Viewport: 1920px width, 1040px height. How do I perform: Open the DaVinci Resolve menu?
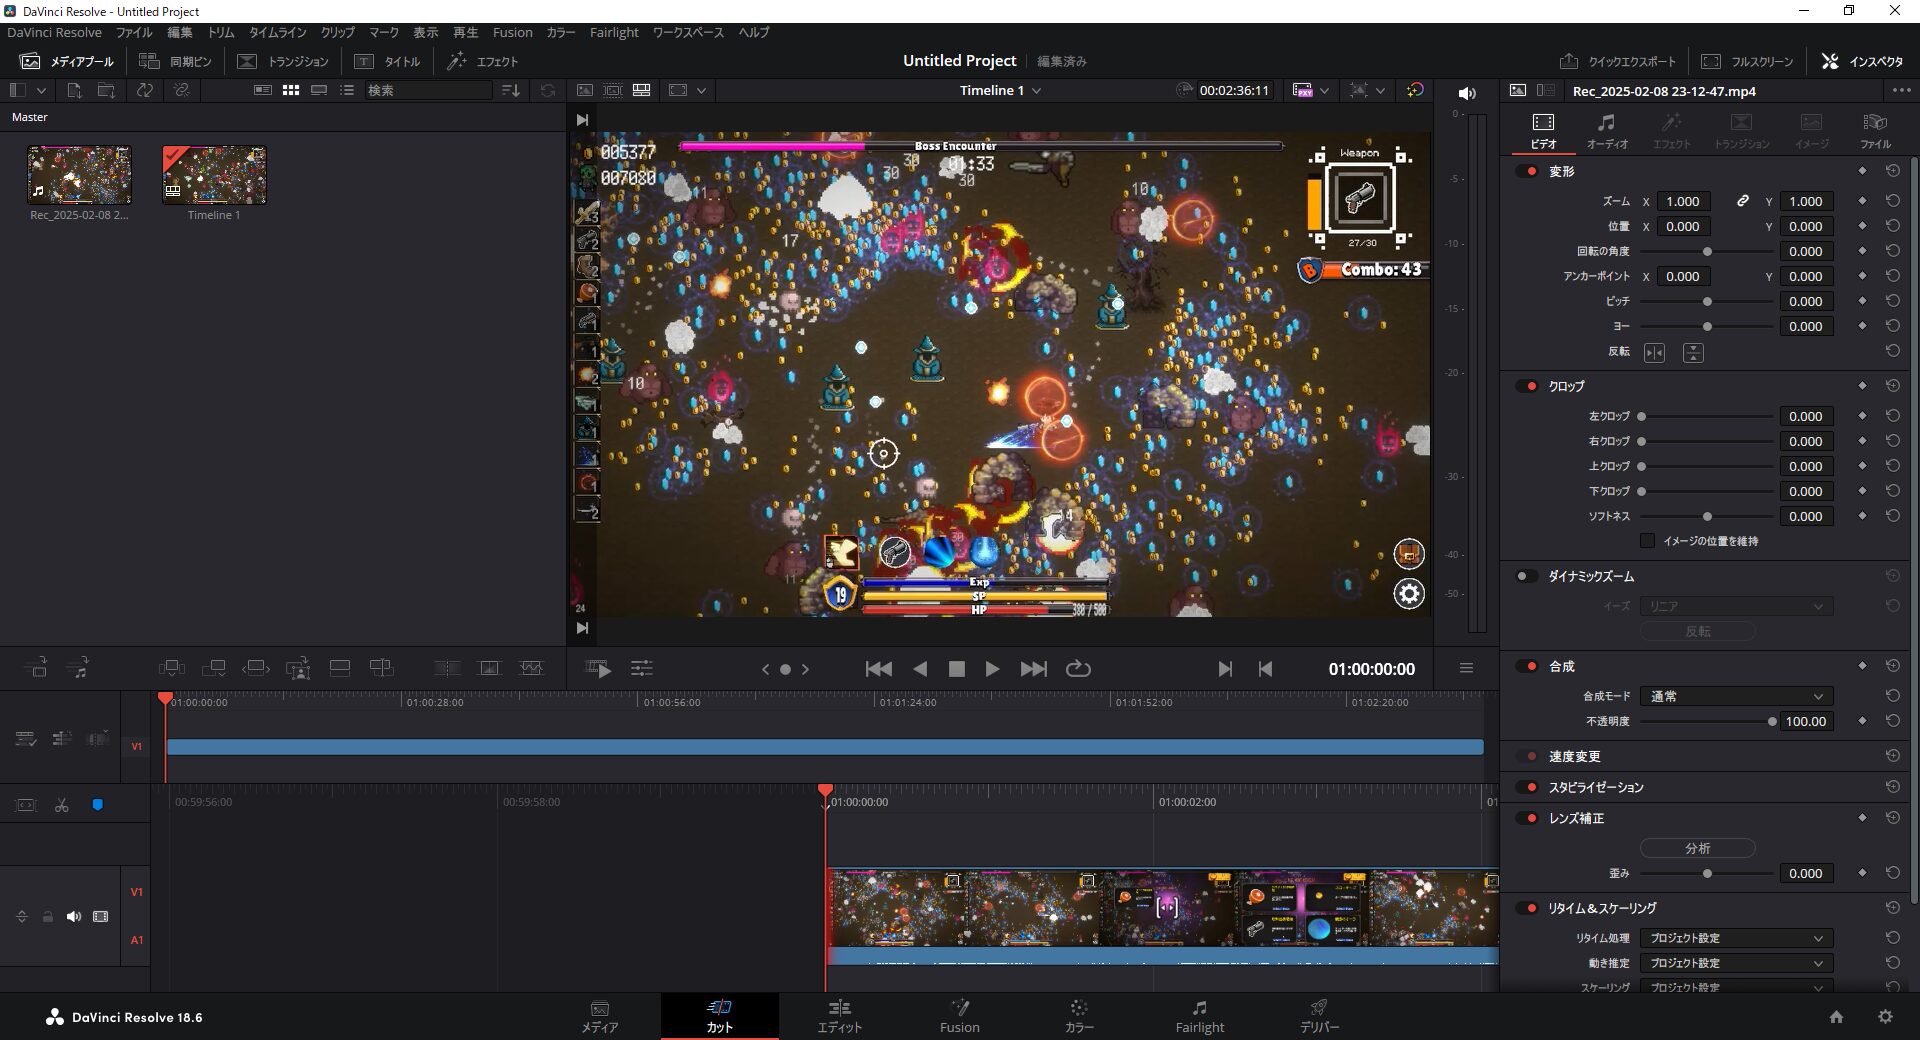(54, 32)
